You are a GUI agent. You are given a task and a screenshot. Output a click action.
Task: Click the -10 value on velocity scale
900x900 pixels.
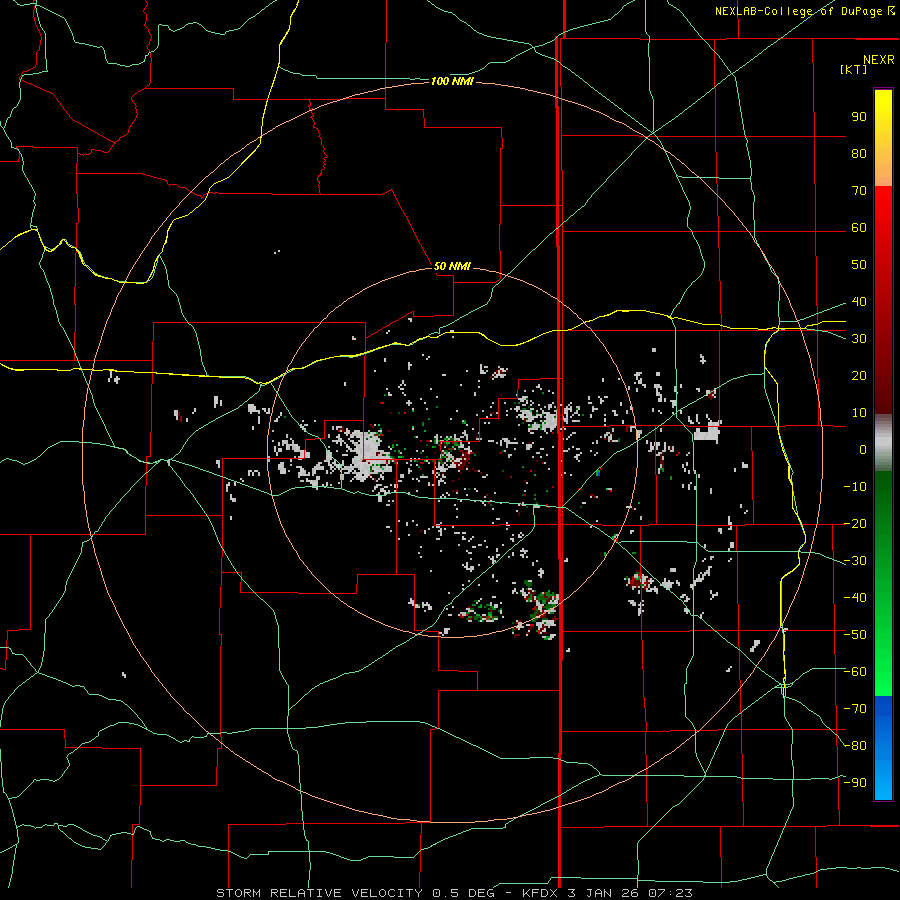tap(855, 487)
